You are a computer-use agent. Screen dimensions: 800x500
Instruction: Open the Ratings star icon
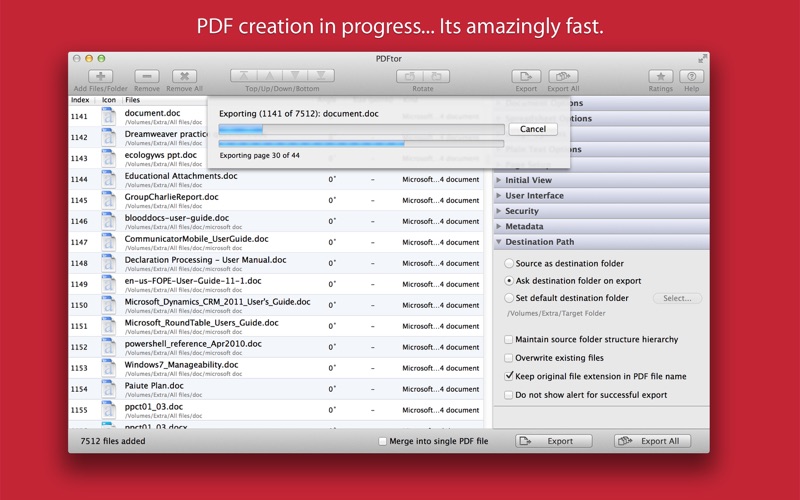pyautogui.click(x=661, y=77)
